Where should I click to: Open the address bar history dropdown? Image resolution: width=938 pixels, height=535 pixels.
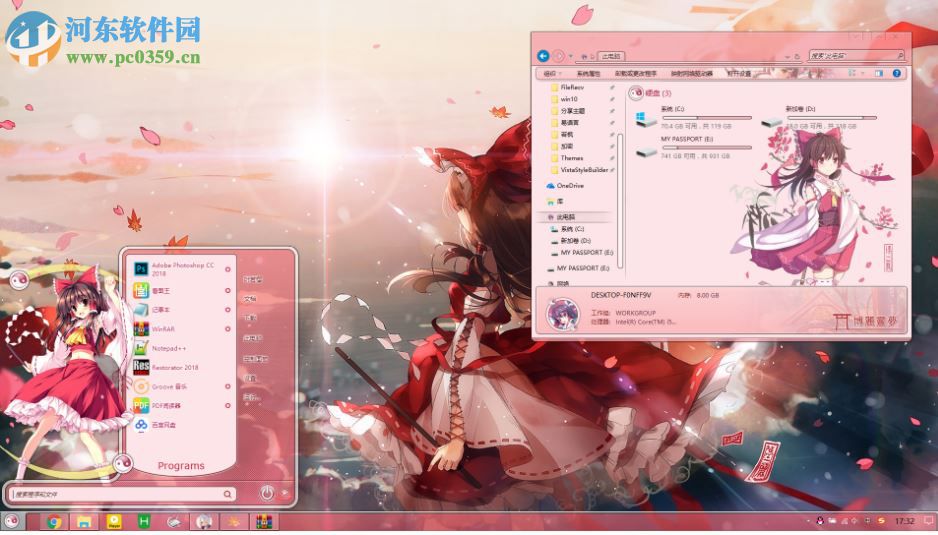(x=787, y=57)
